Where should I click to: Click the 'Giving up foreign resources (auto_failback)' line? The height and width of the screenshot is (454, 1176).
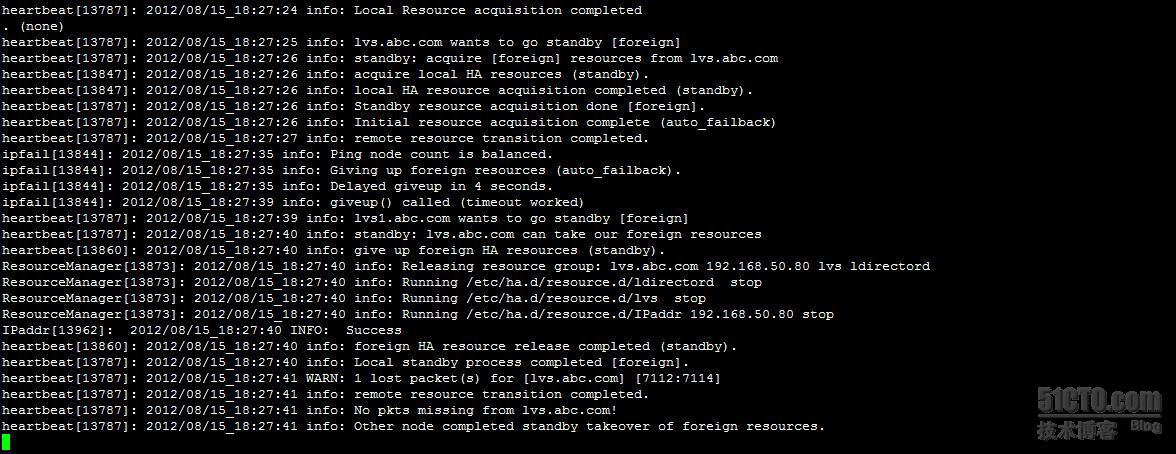(x=341, y=170)
